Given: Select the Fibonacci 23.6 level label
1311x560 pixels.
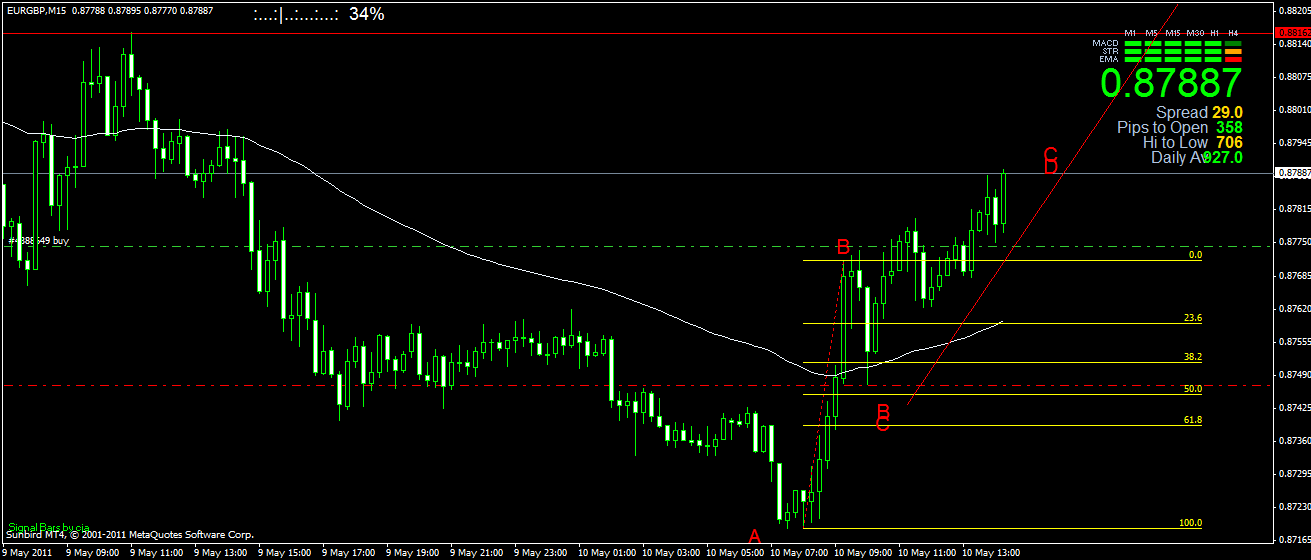Looking at the screenshot, I should [x=1193, y=318].
